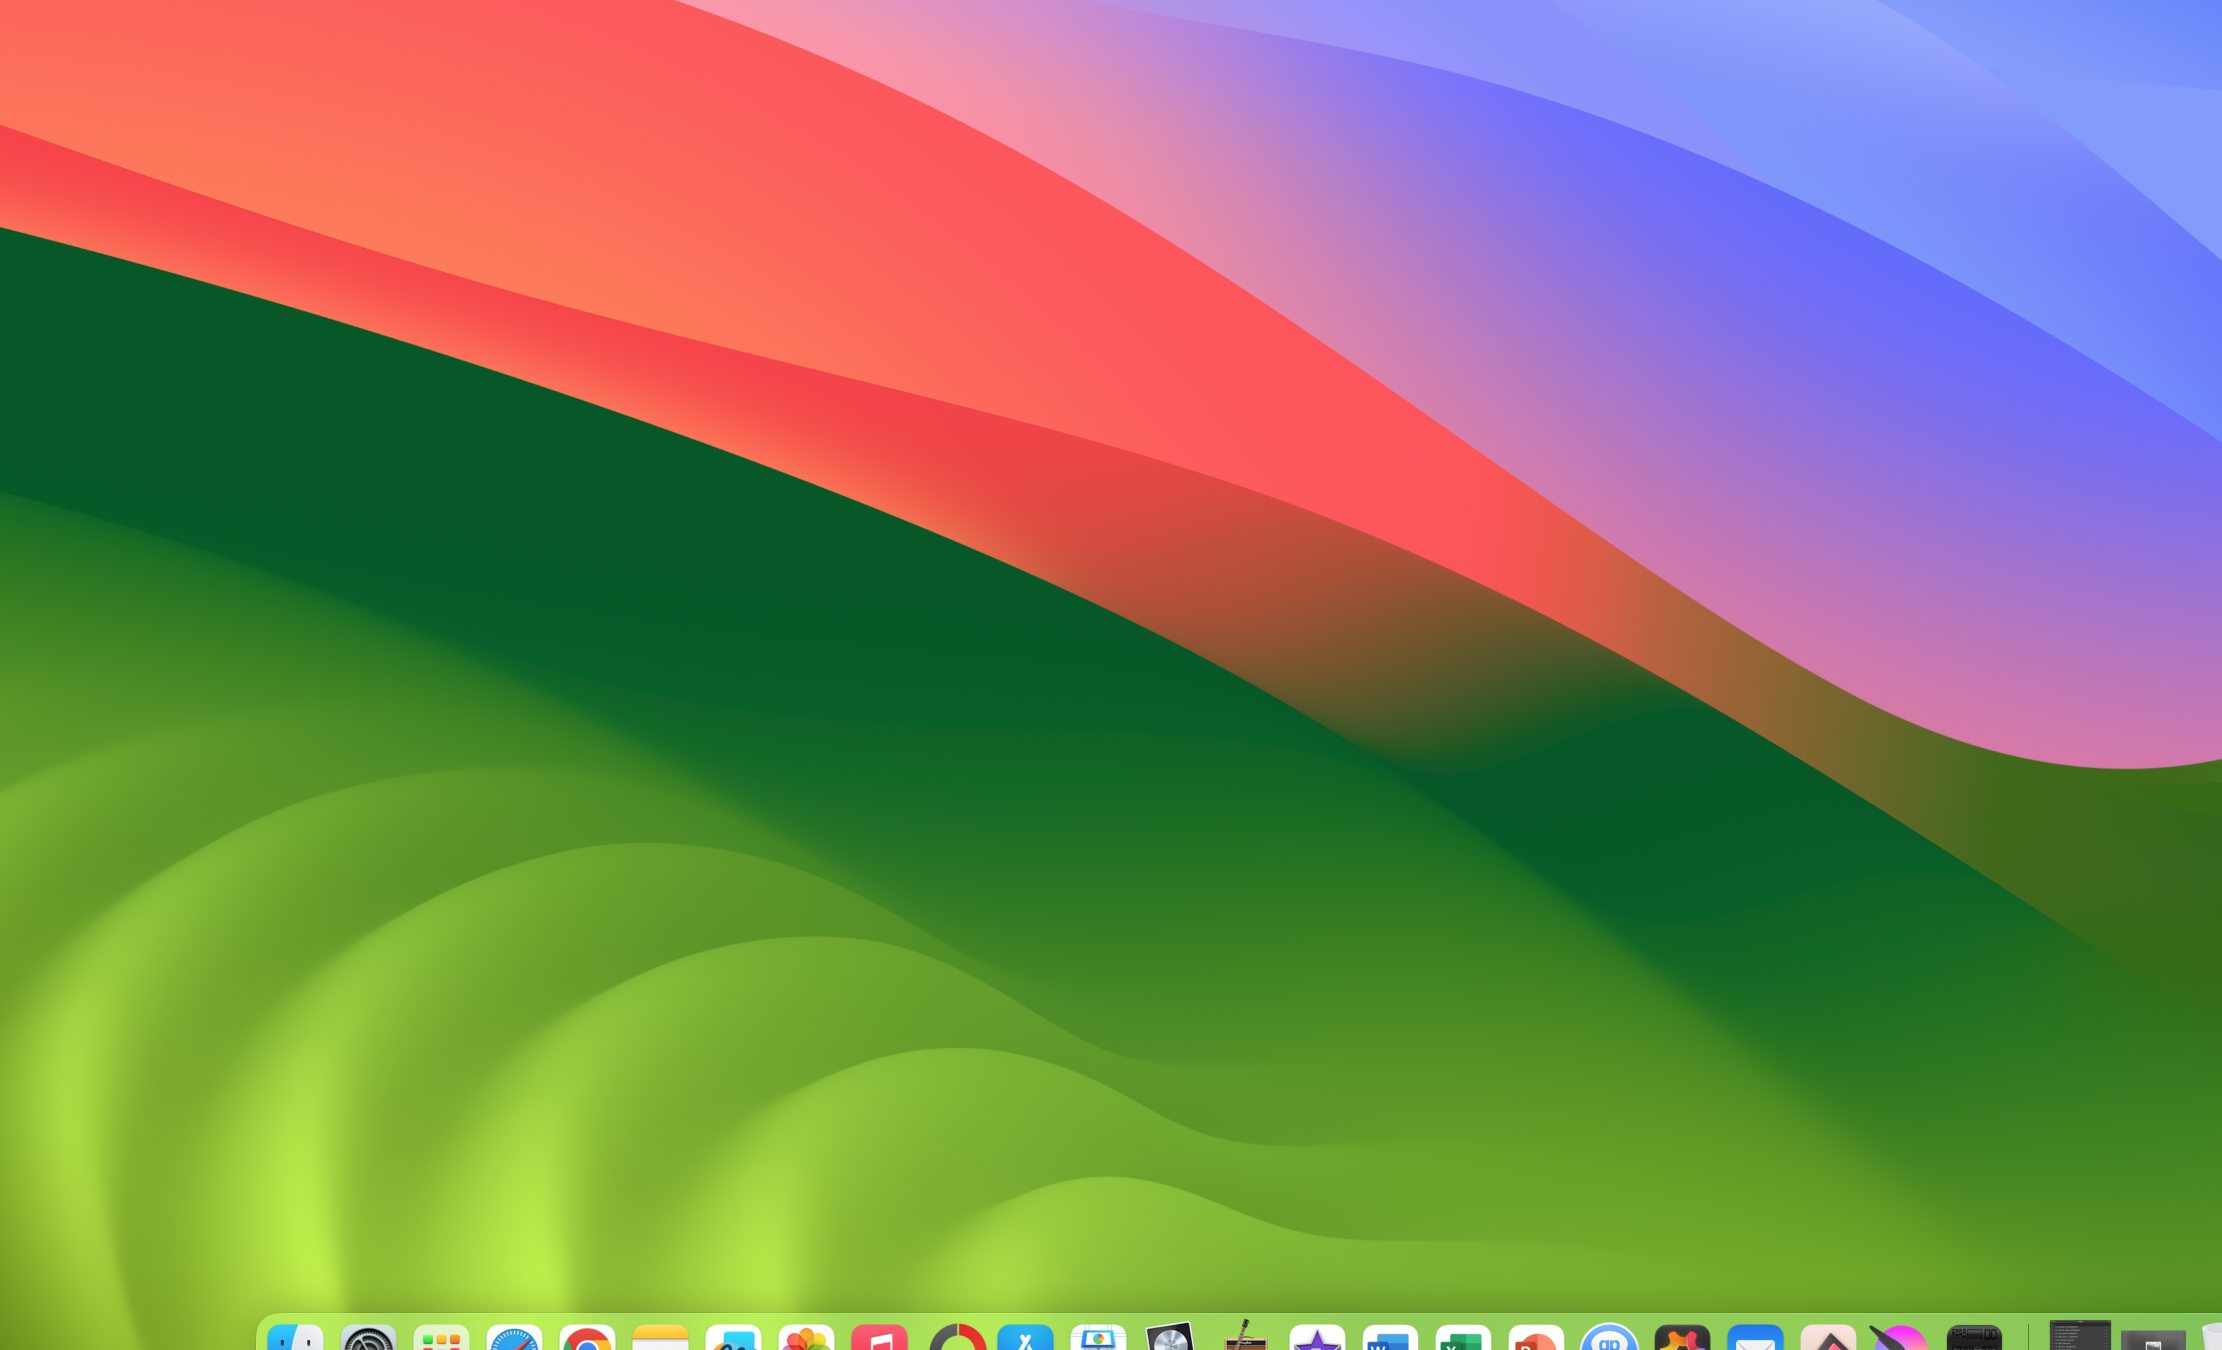This screenshot has width=2222, height=1350.
Task: Open the Freeform app icon
Action: (733, 1338)
